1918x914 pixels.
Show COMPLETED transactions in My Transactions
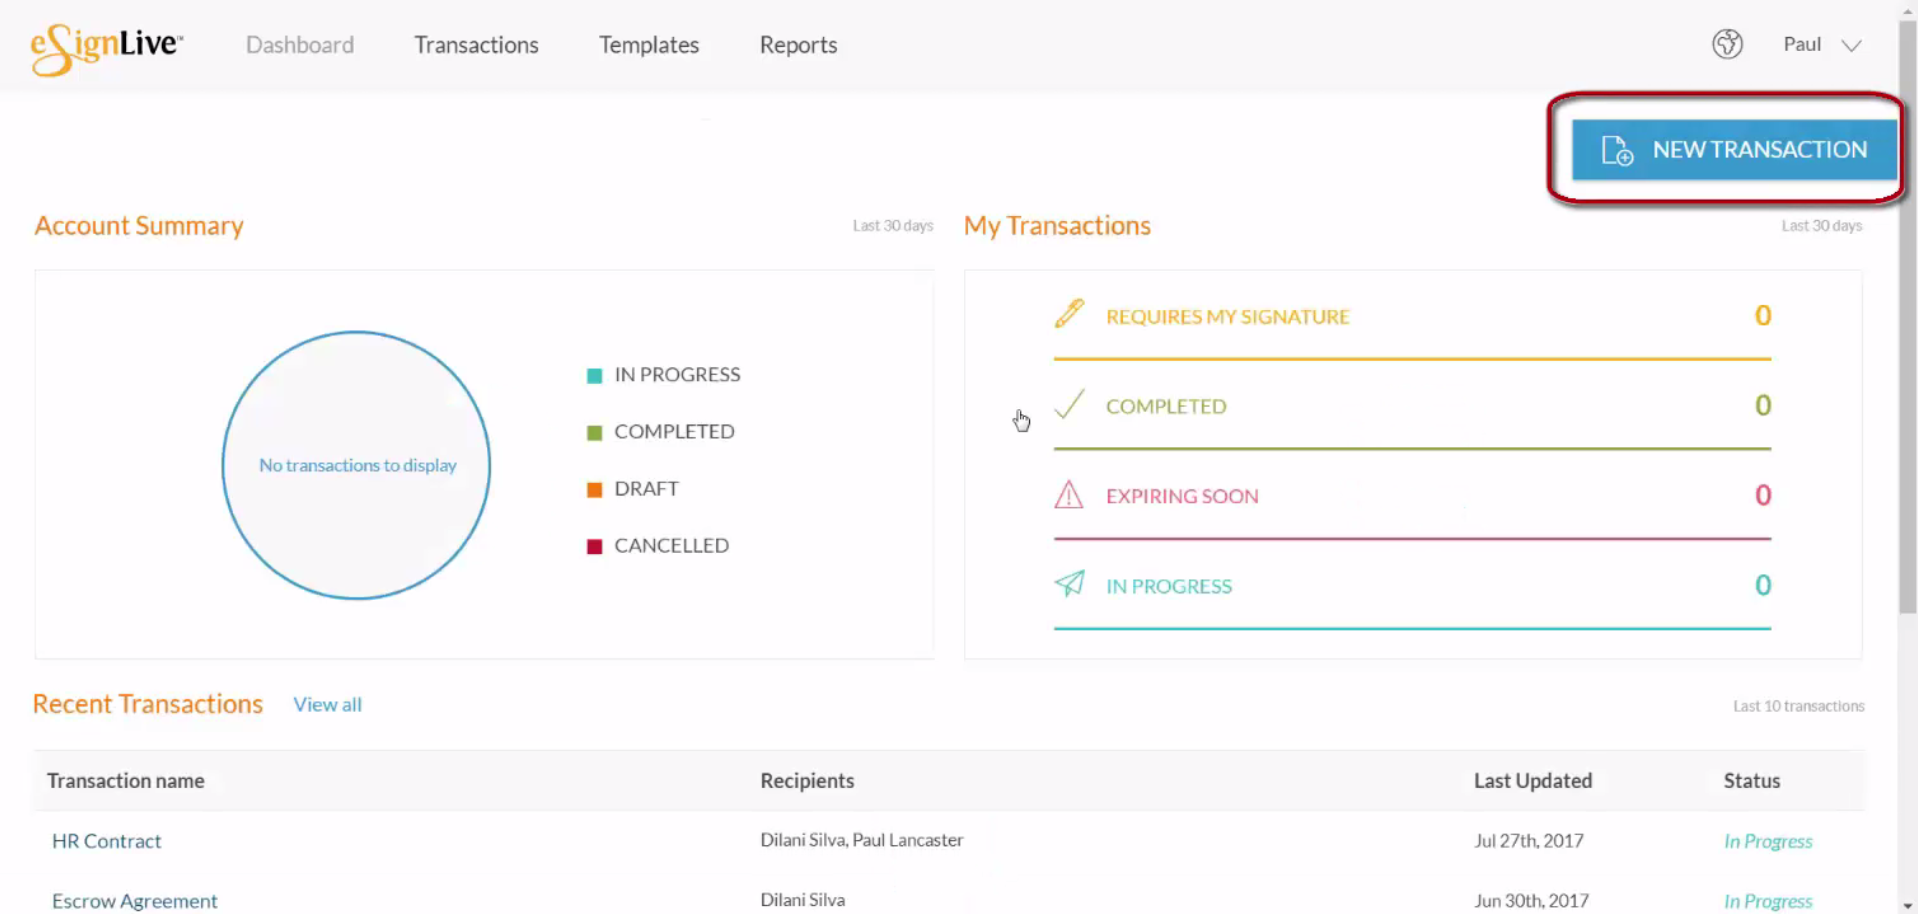1166,407
